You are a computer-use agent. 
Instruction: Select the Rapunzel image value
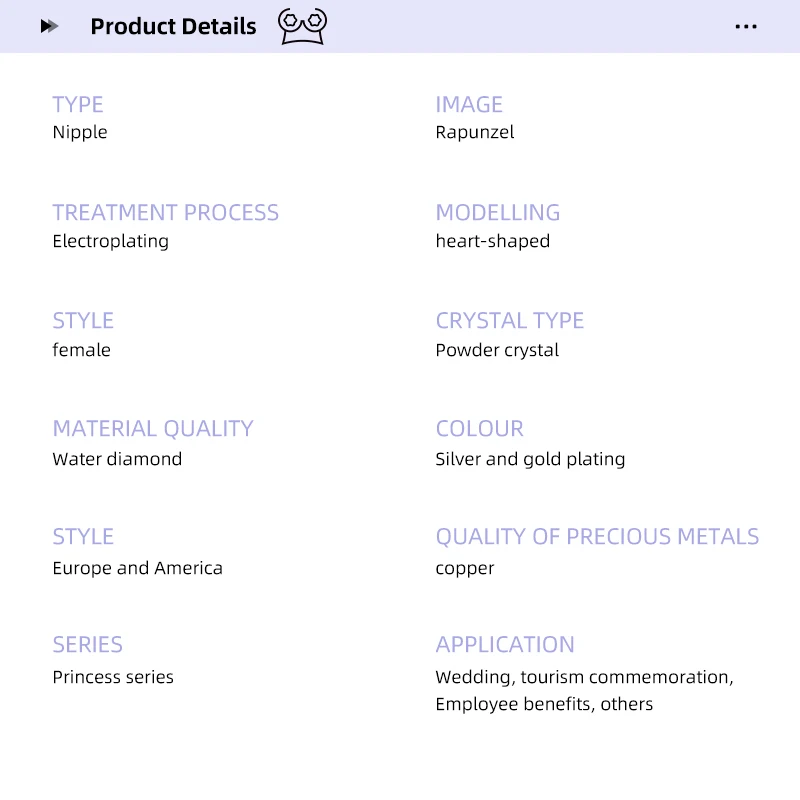[x=475, y=132]
